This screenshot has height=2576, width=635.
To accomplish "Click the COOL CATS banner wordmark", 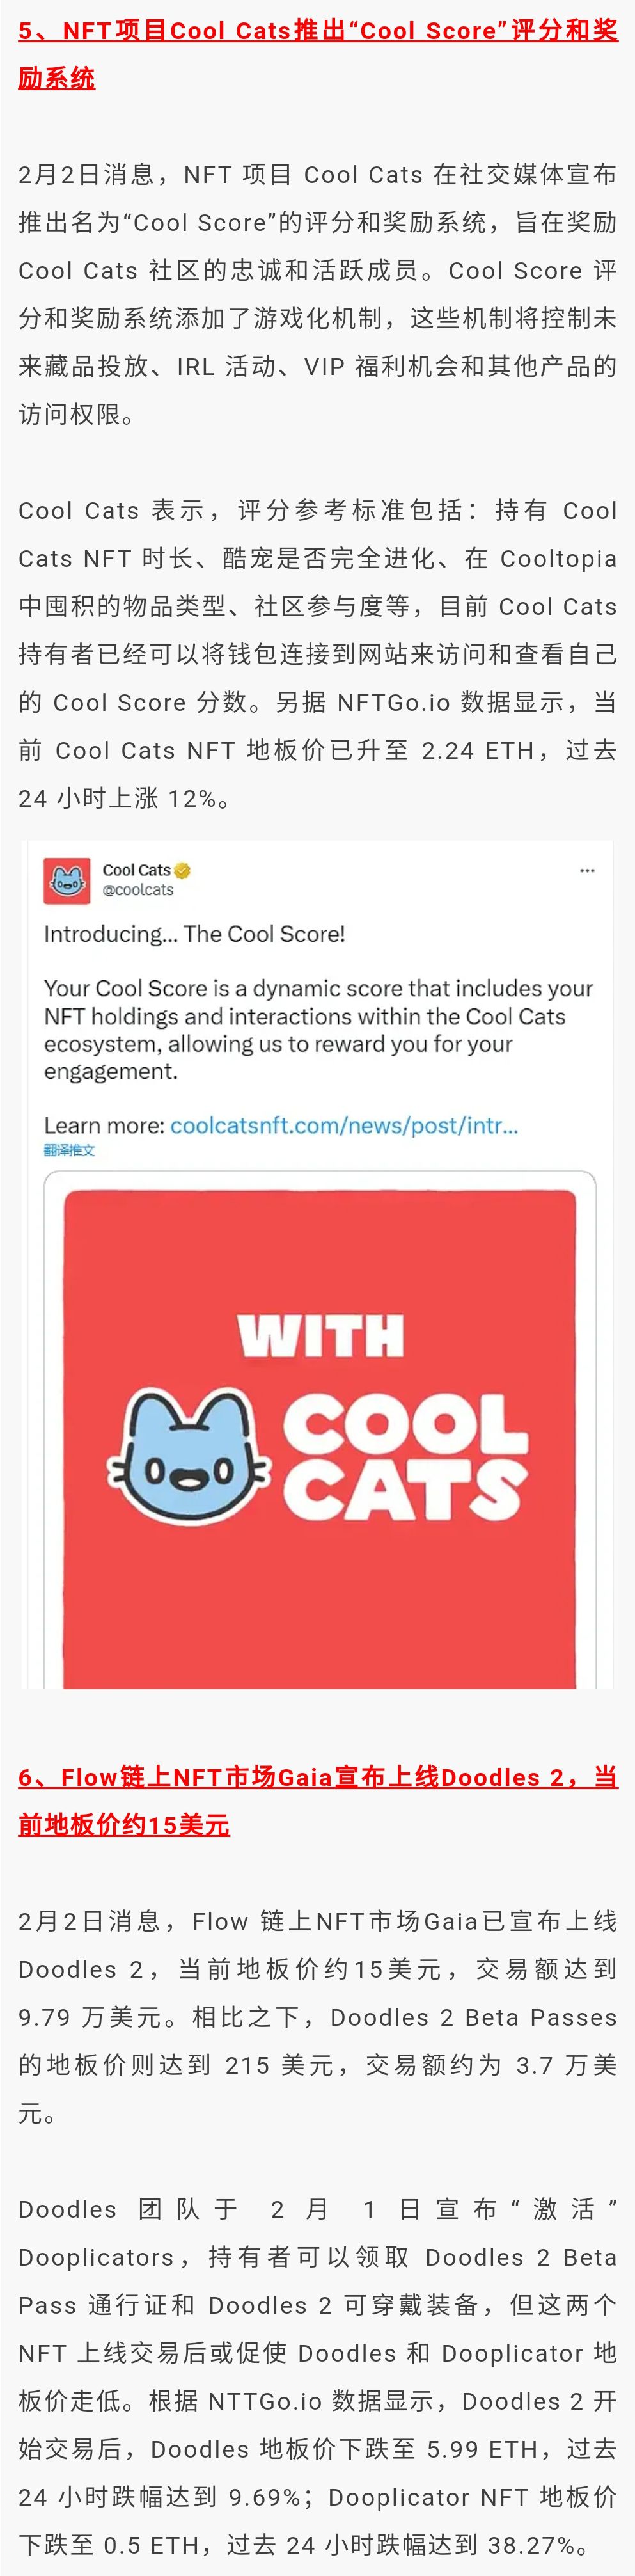I will tap(404, 1456).
